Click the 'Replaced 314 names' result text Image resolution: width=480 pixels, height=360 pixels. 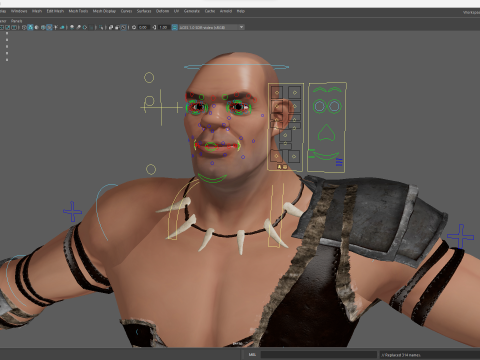tap(401, 355)
